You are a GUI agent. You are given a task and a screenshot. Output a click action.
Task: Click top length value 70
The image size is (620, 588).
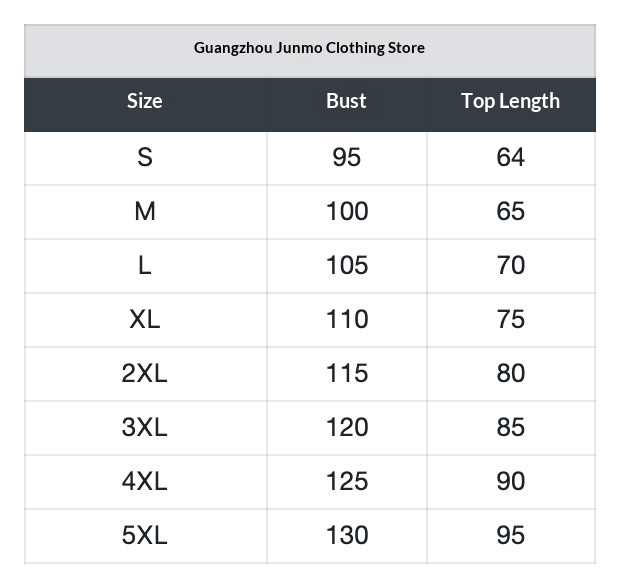[510, 266]
